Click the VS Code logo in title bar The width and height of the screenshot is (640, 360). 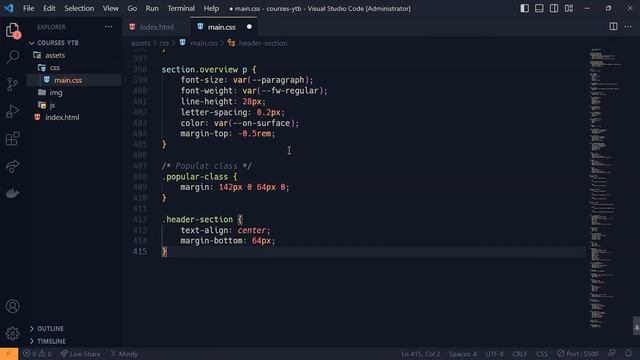[x=9, y=8]
